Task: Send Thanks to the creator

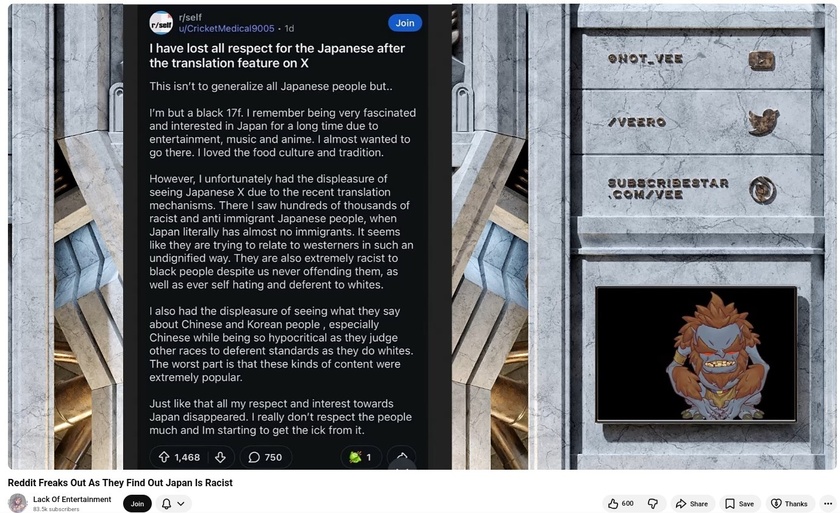Action: tap(790, 503)
